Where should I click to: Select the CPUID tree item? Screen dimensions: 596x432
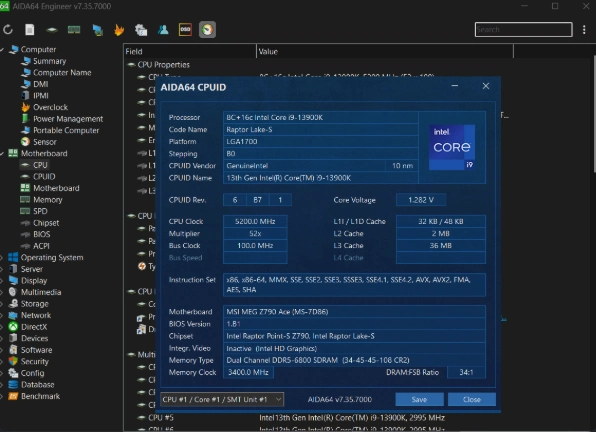coord(44,177)
